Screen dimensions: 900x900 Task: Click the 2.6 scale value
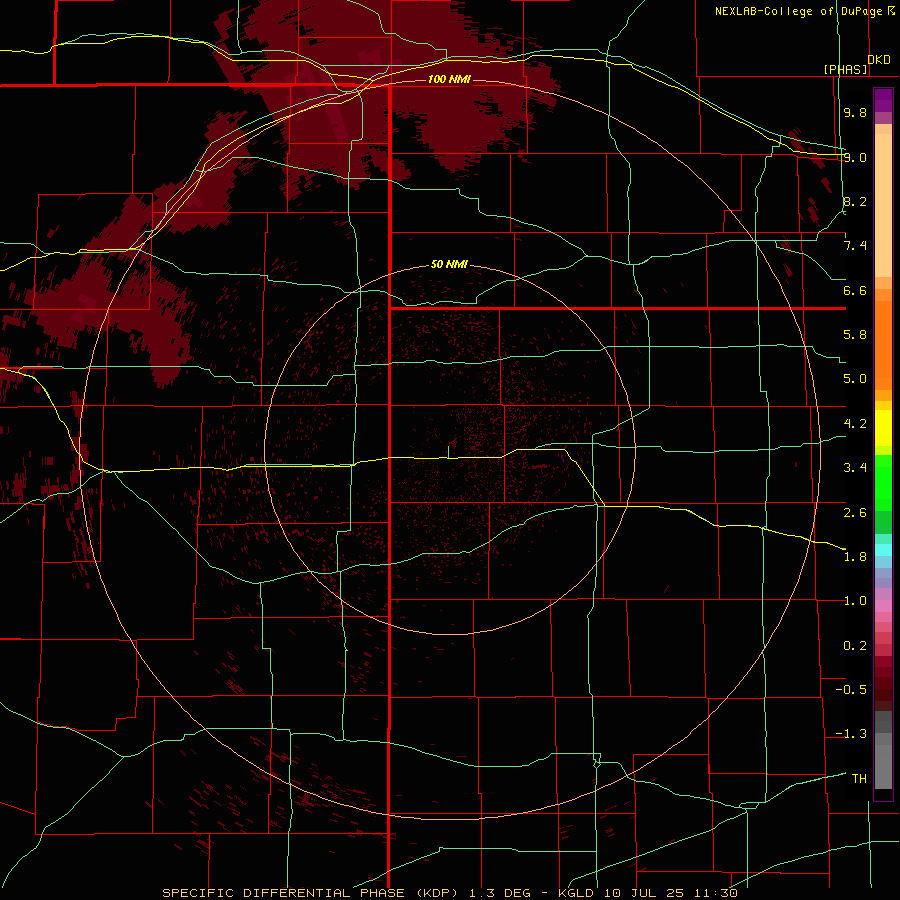click(x=855, y=513)
